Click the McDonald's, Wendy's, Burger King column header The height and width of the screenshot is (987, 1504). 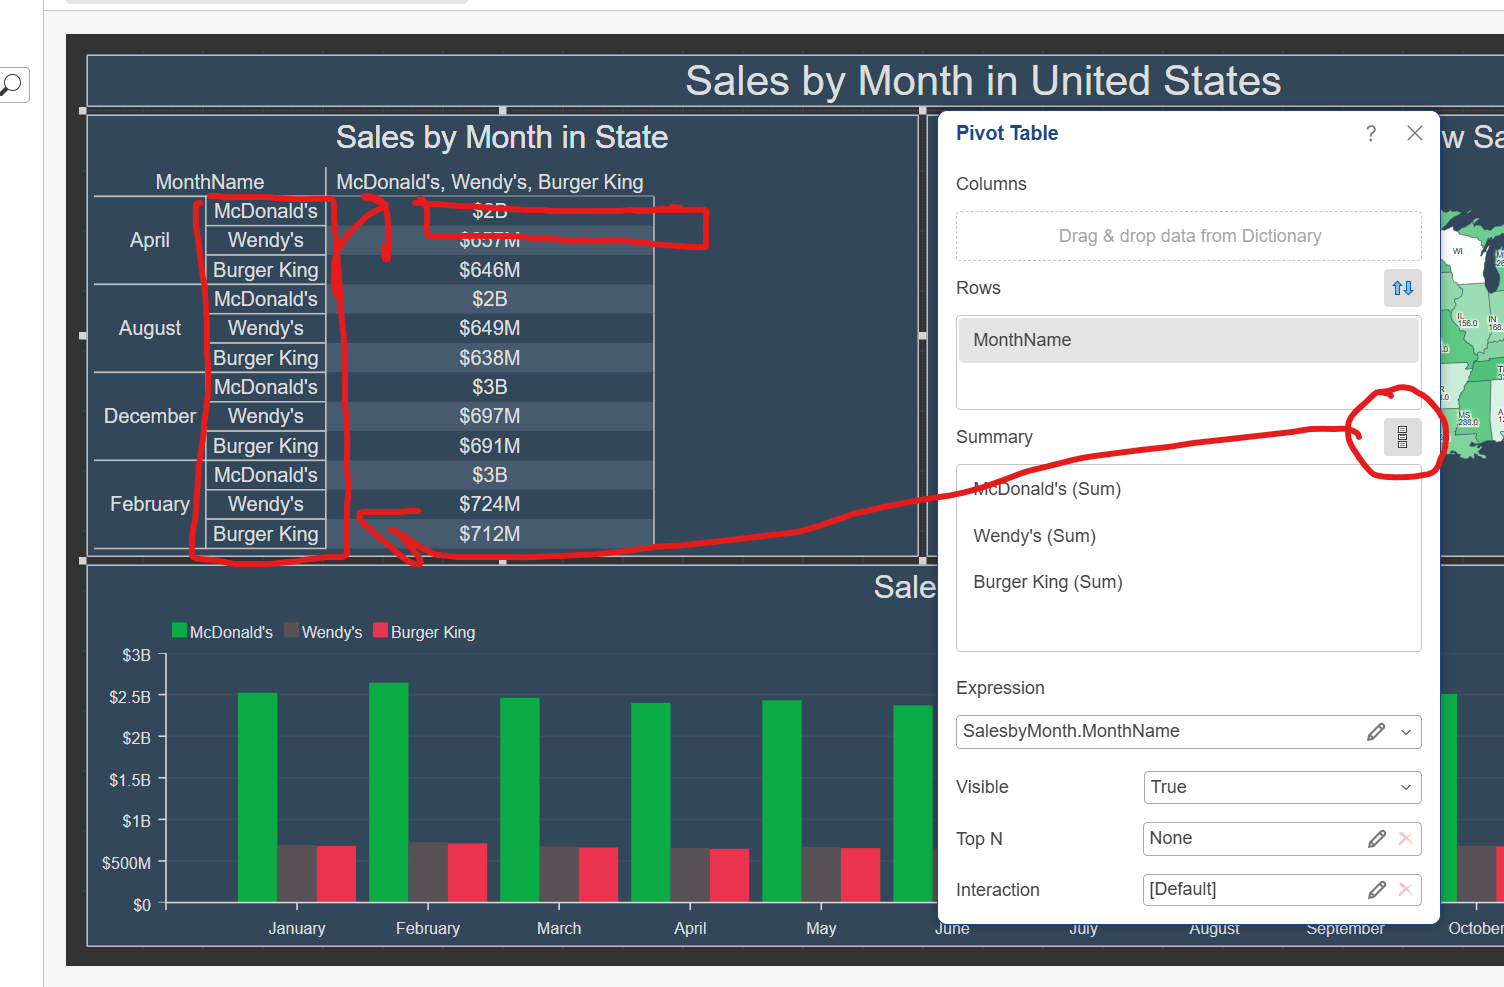[x=490, y=182]
